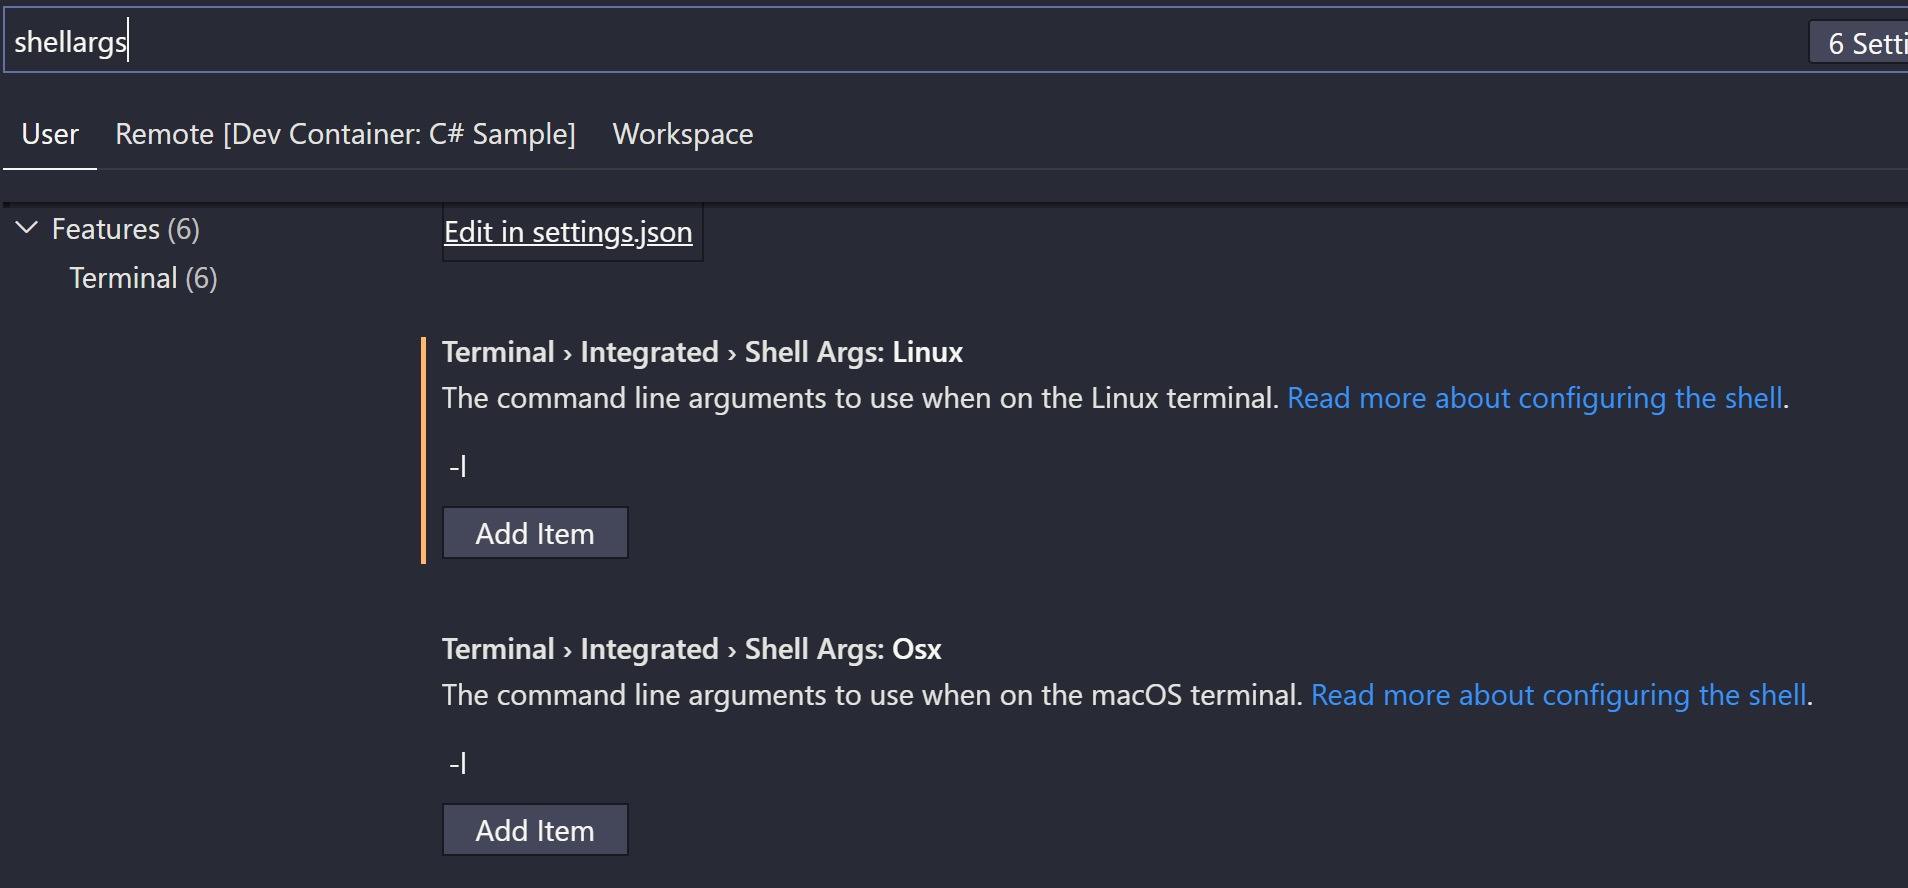Click Add Item under Shell Args: Linux
The width and height of the screenshot is (1908, 888).
click(x=534, y=532)
